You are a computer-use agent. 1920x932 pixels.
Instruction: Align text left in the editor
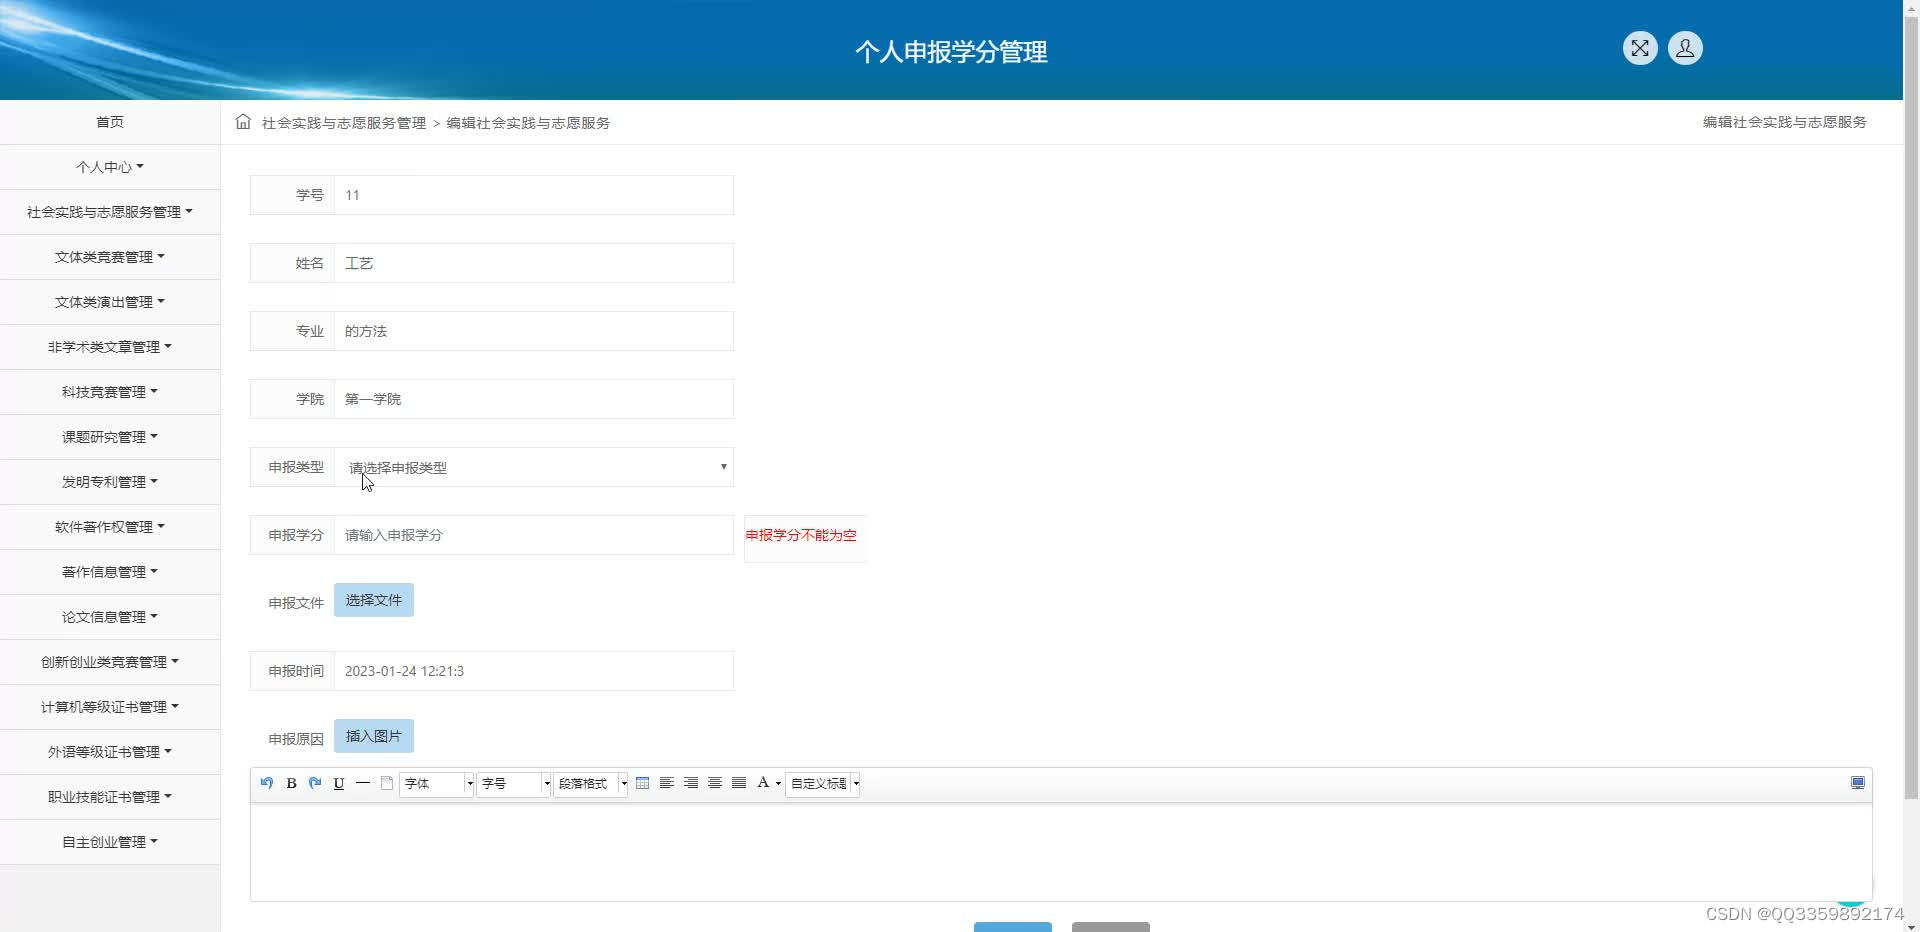pos(666,783)
